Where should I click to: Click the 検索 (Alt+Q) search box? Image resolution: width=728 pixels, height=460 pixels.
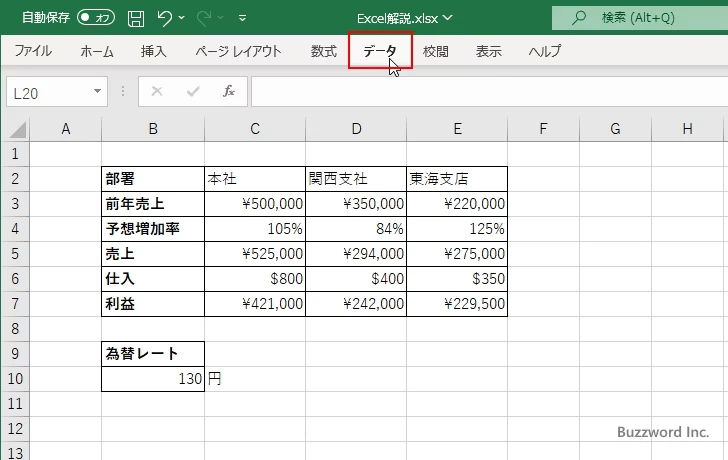[x=640, y=18]
